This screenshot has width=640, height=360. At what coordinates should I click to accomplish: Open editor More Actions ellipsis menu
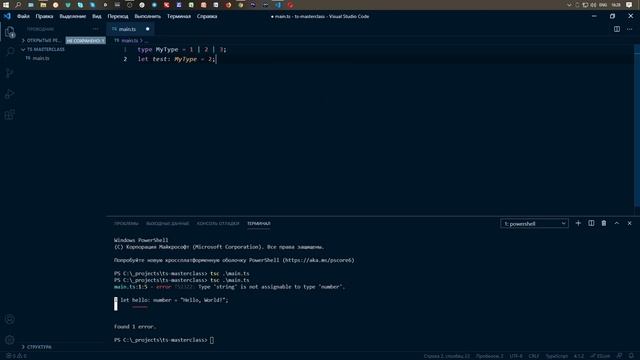629,29
